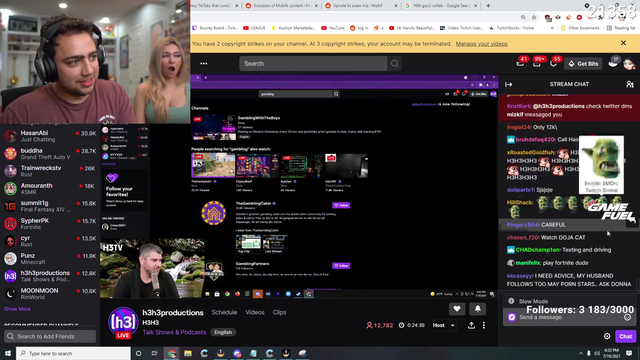Click Search to Add Friends field
Screen dimensions: 640x360
pos(50,336)
